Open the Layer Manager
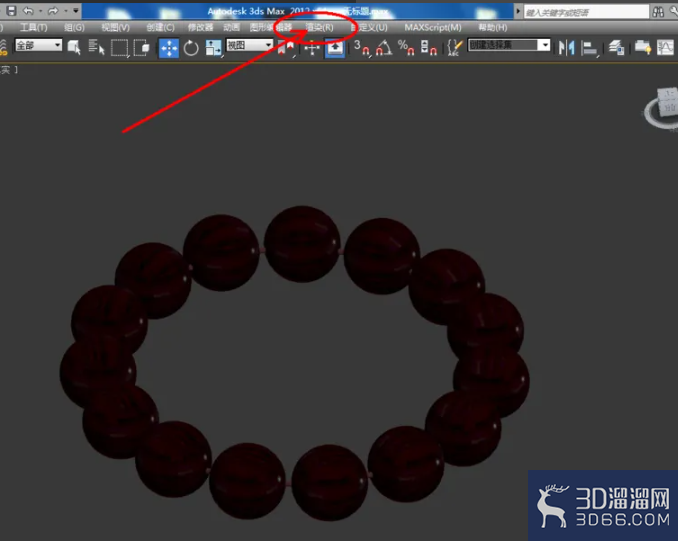 (617, 48)
